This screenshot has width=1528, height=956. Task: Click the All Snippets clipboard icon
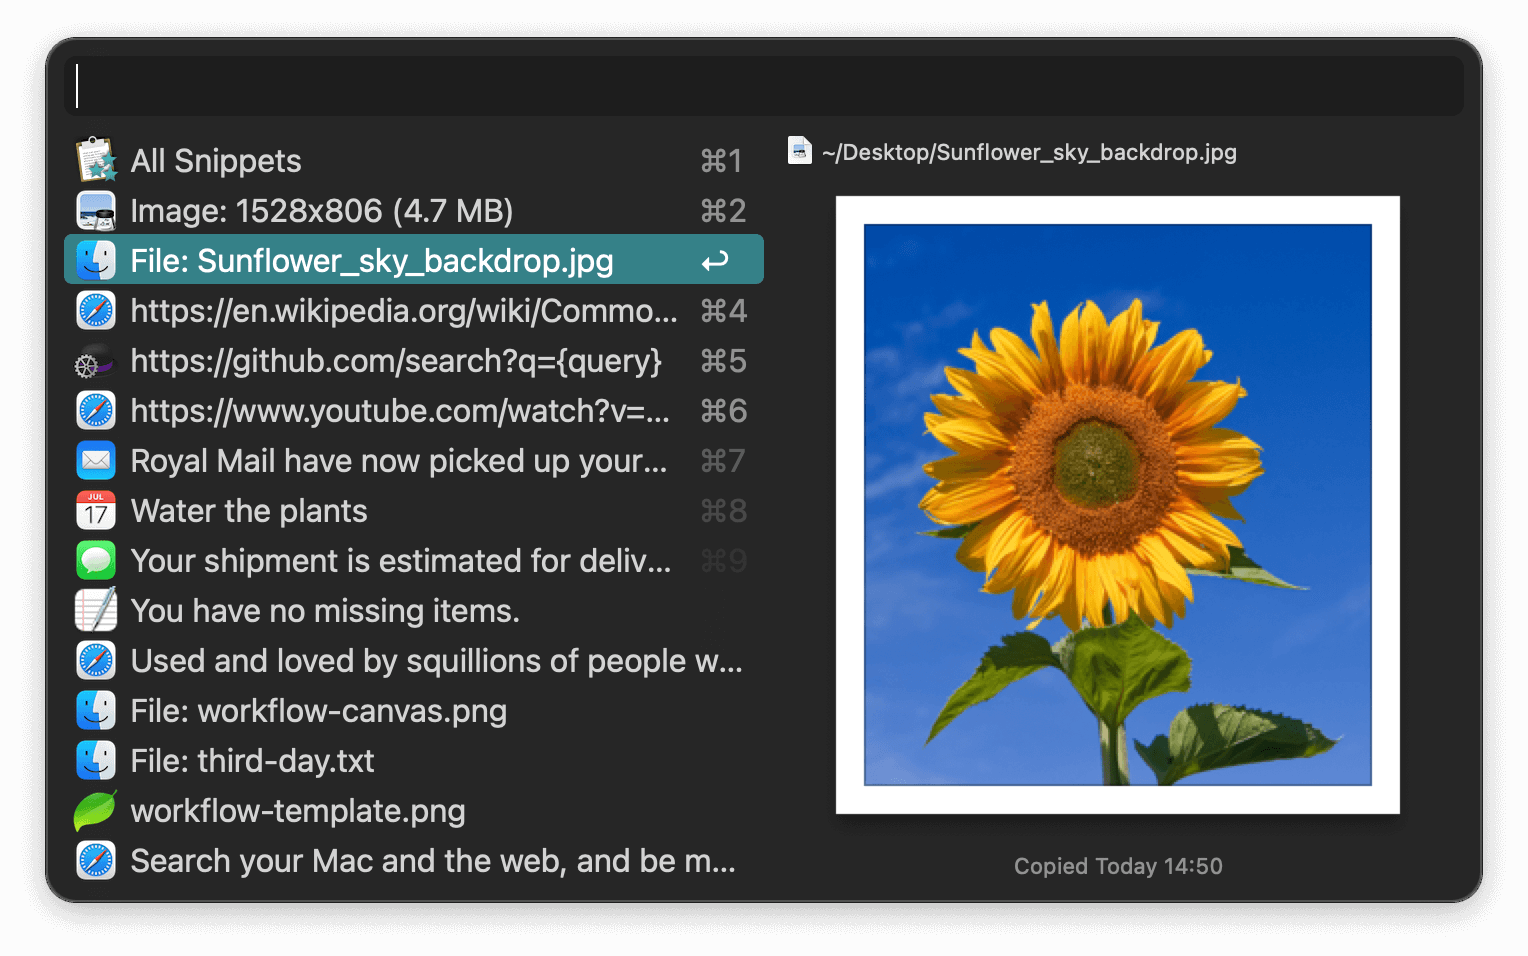coord(95,160)
